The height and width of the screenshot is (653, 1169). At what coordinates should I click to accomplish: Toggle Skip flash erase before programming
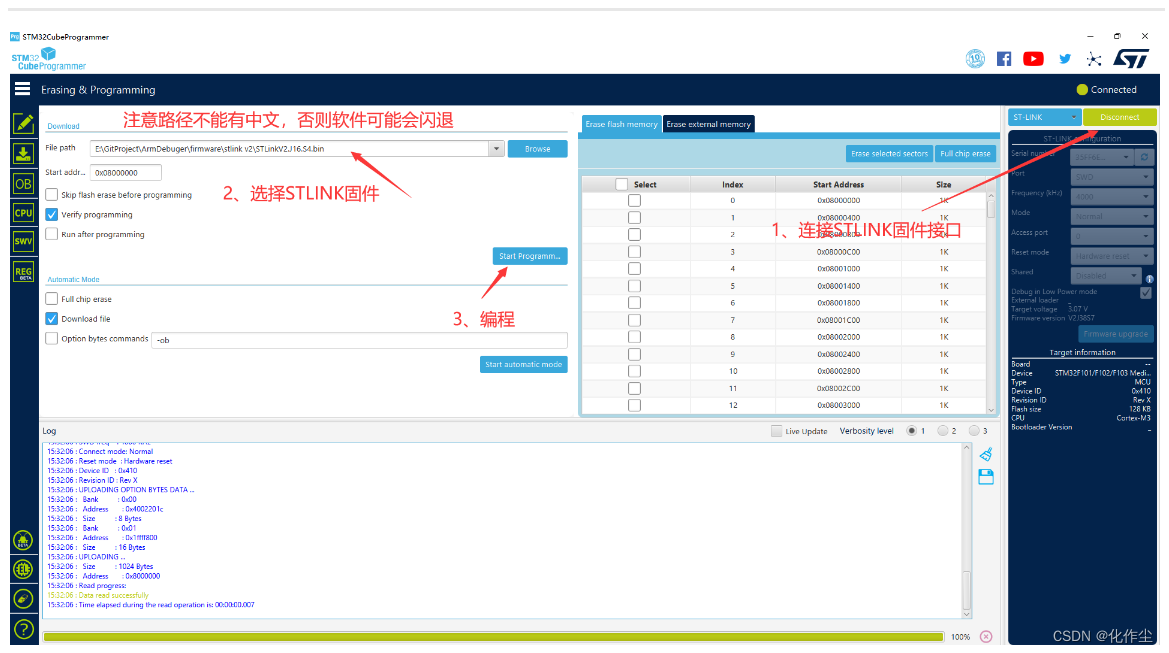[x=51, y=195]
